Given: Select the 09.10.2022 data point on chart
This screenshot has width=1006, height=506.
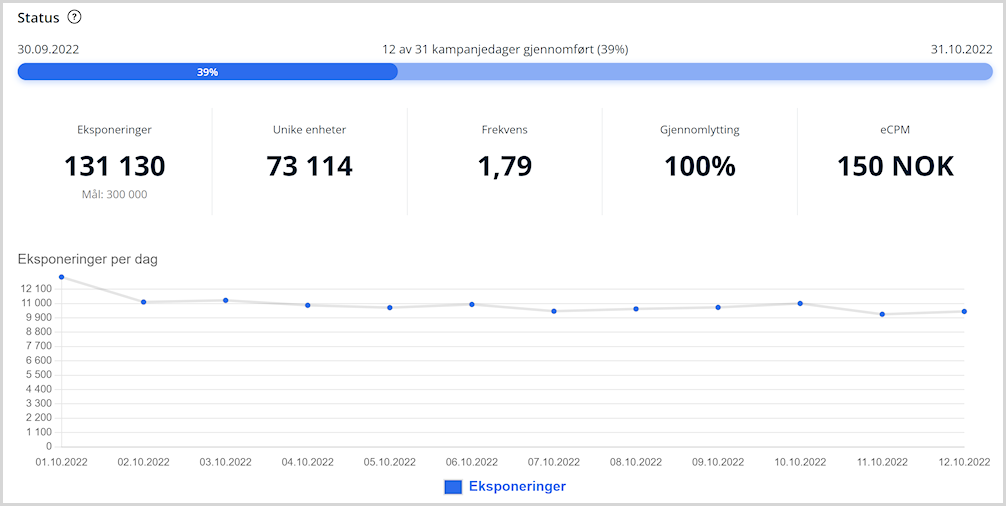Looking at the screenshot, I should pyautogui.click(x=718, y=307).
